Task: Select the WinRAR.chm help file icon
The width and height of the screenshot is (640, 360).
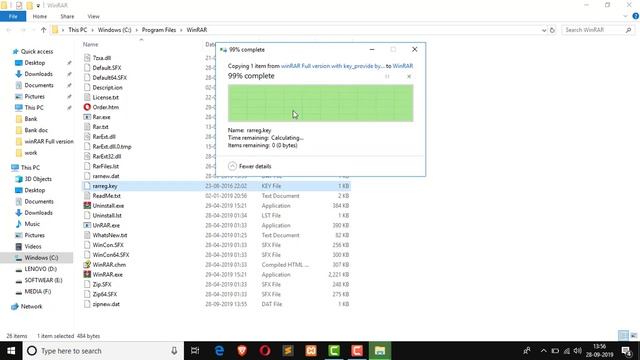Action: (x=87, y=264)
